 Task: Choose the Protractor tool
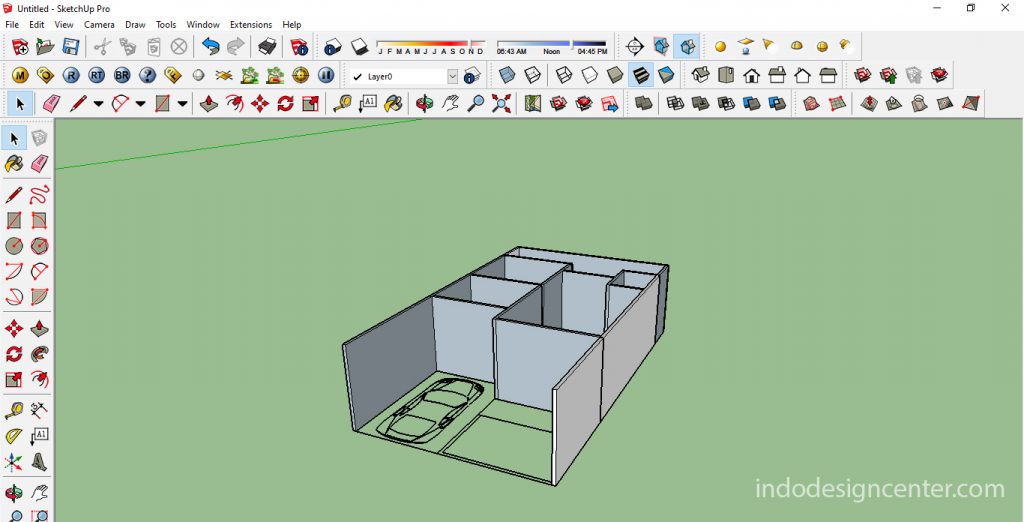(x=14, y=436)
